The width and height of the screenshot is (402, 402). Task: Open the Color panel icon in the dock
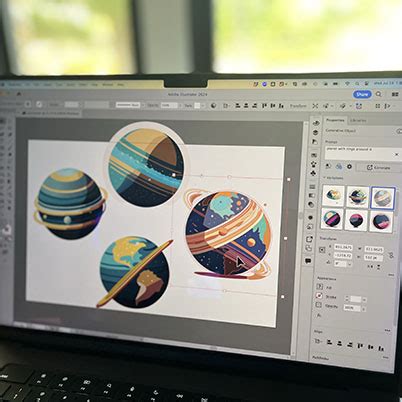point(316,123)
